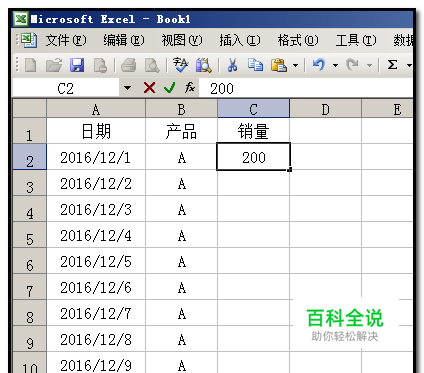Click the Excel workbook icon in menu bar
424x373 pixels.
[x=29, y=40]
